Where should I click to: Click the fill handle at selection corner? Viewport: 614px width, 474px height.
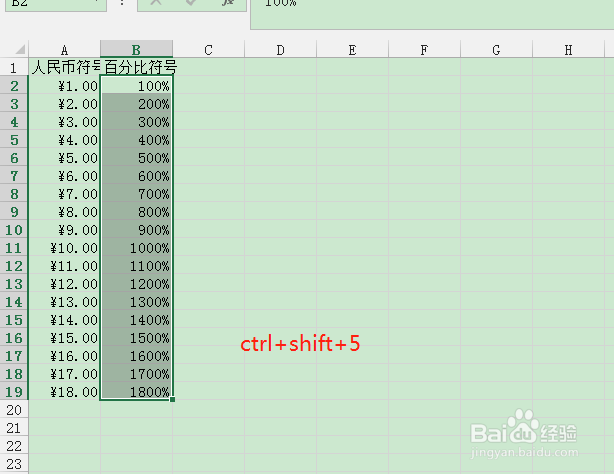tap(173, 400)
